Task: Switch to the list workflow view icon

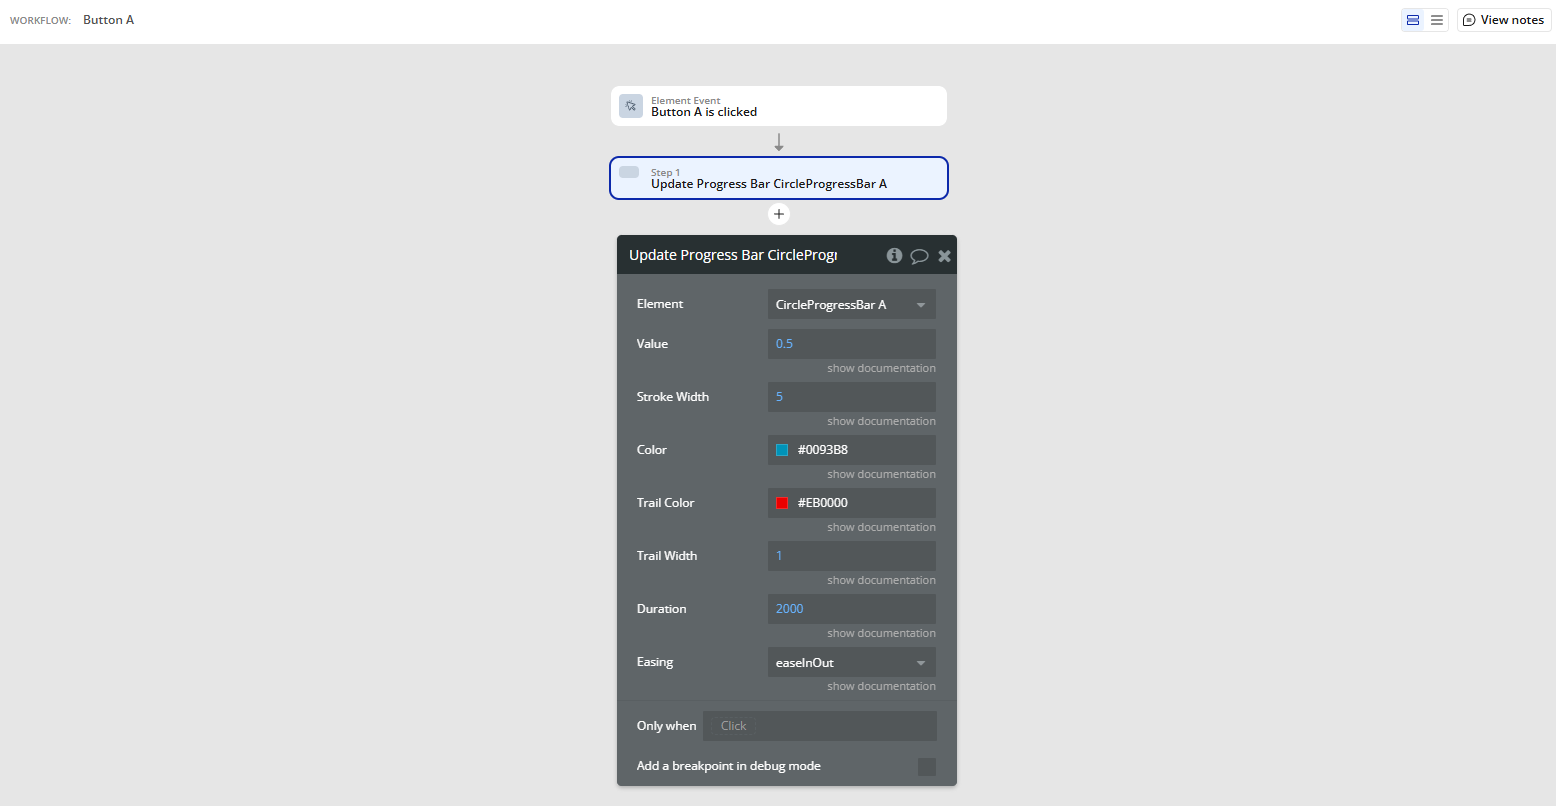Action: 1437,19
